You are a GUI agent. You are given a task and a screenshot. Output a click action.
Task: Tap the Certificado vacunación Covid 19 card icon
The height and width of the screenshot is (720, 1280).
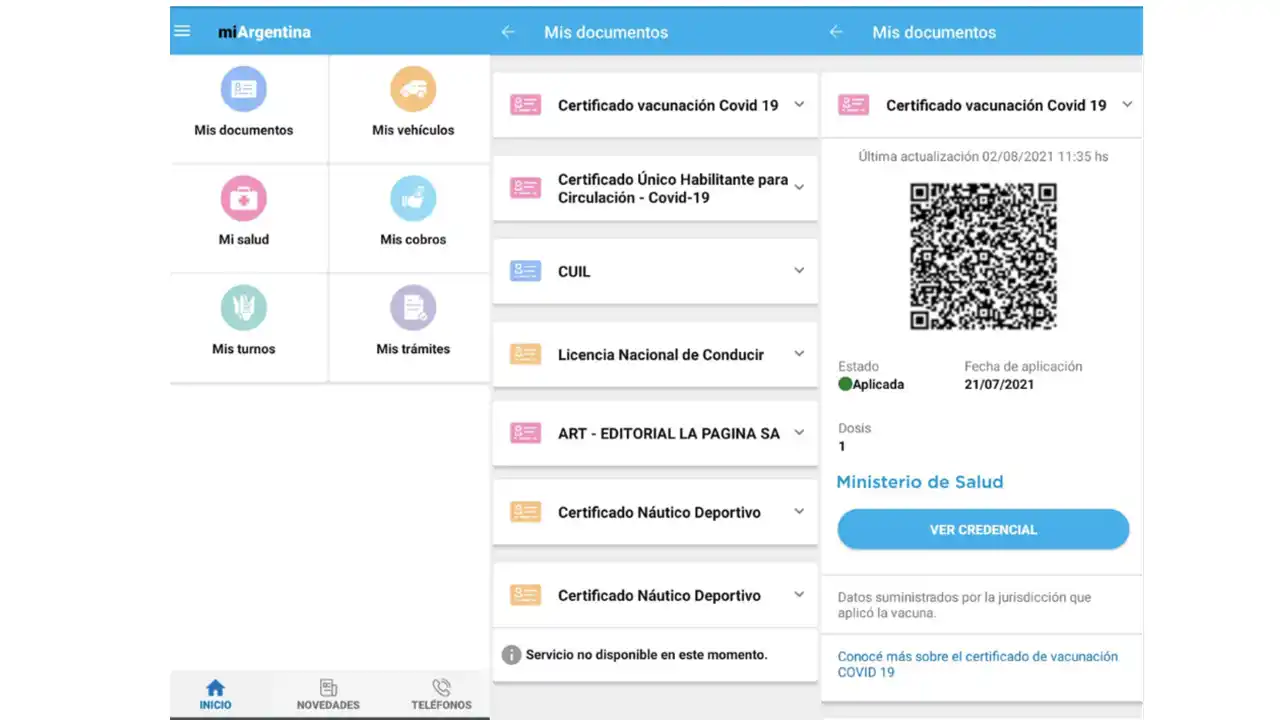click(525, 104)
